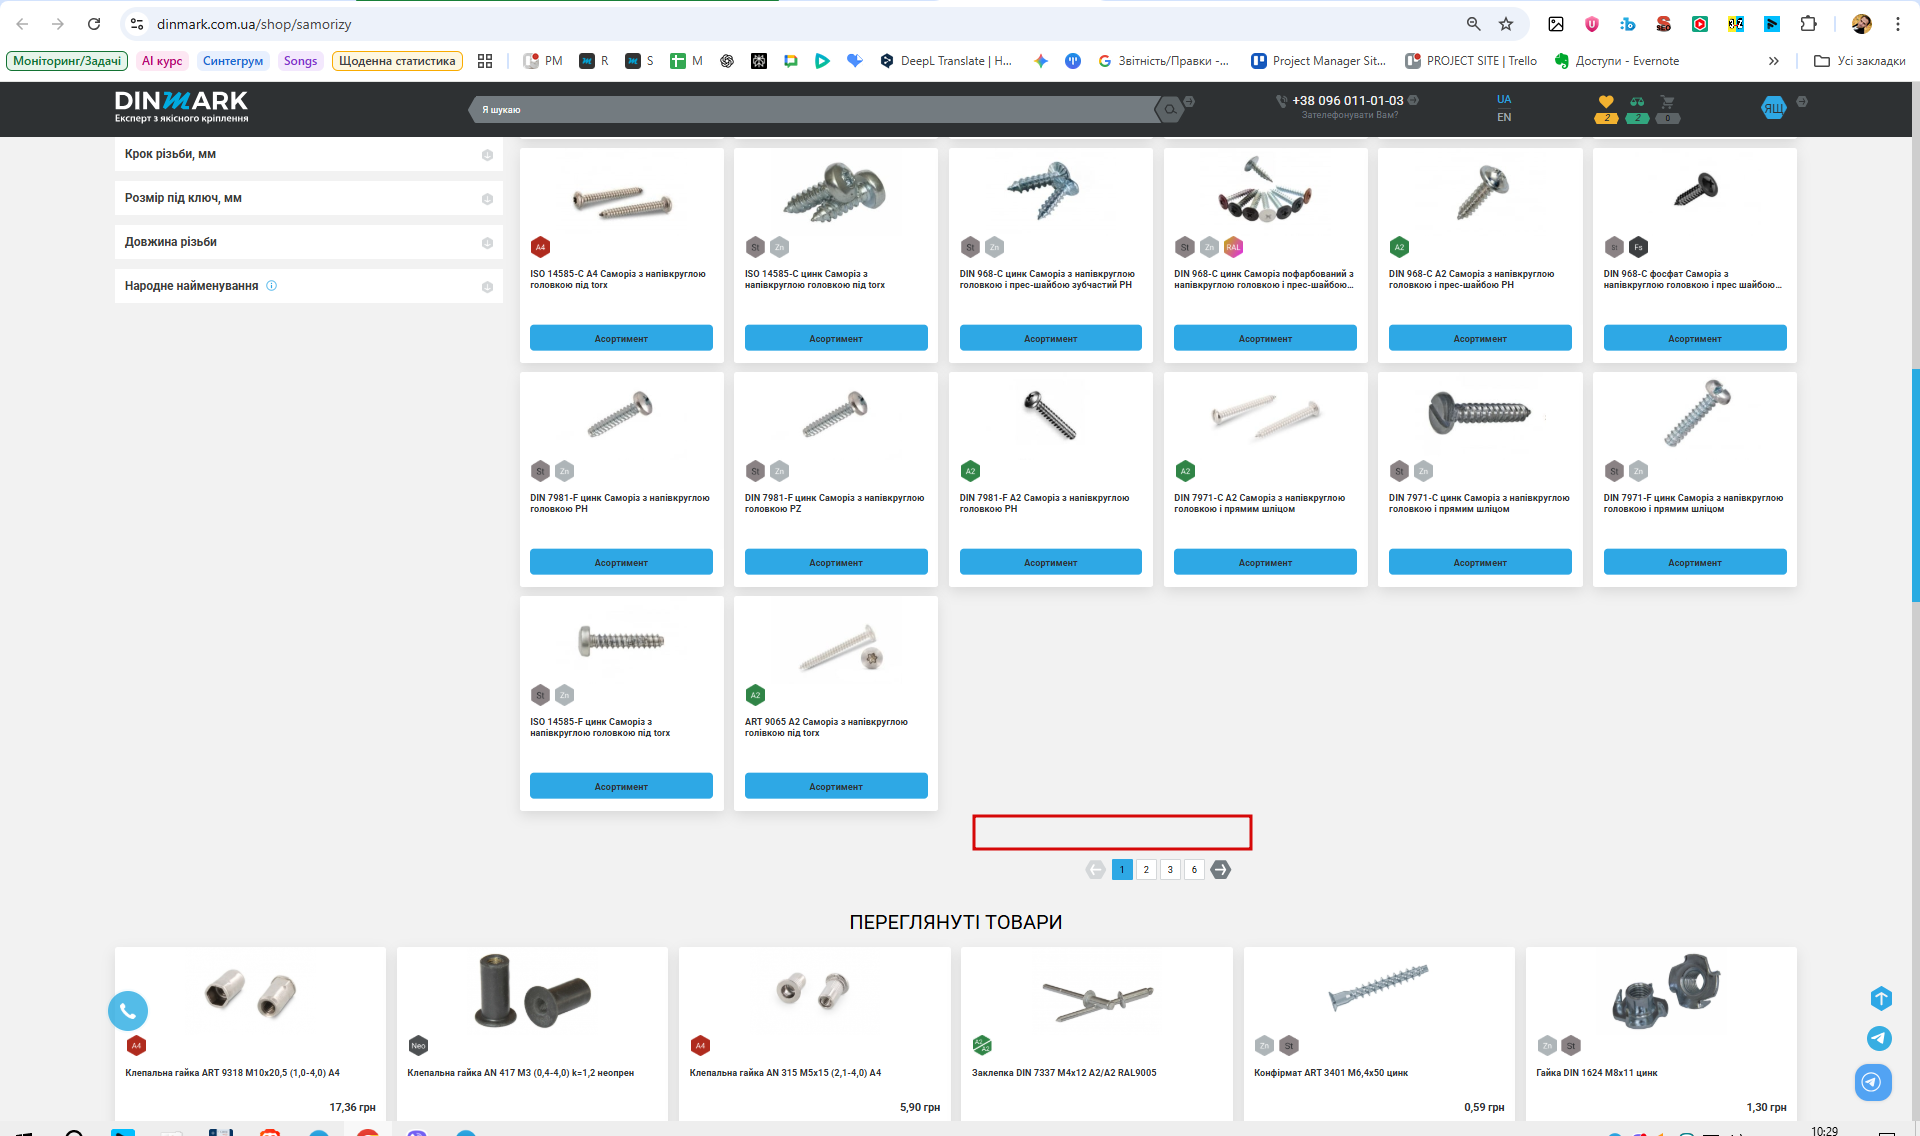Open the user profile hexagon avatar

(x=1773, y=108)
